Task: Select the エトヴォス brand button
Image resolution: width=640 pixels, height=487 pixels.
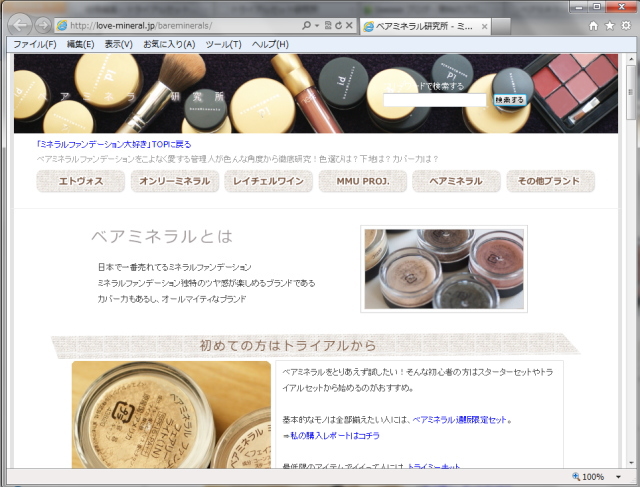Action: tap(81, 181)
